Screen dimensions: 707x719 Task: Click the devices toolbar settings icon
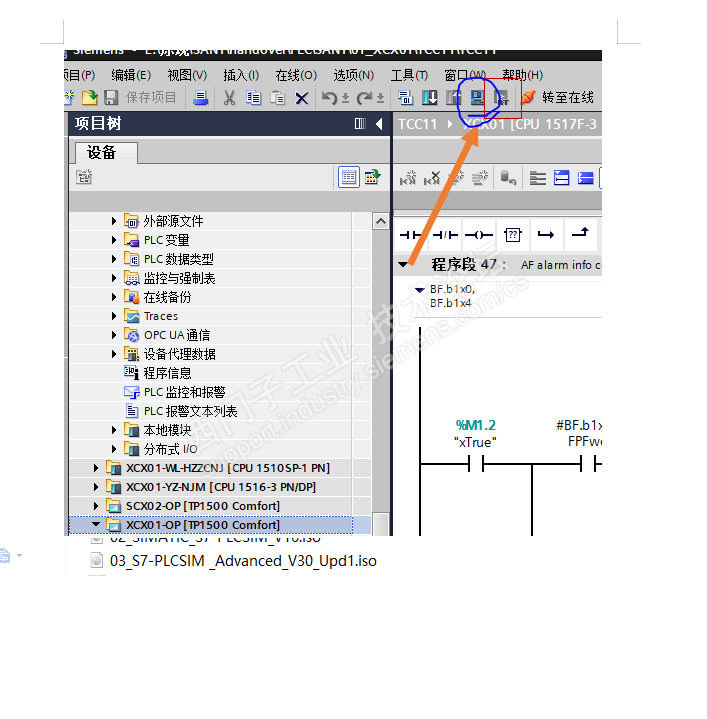coord(84,177)
